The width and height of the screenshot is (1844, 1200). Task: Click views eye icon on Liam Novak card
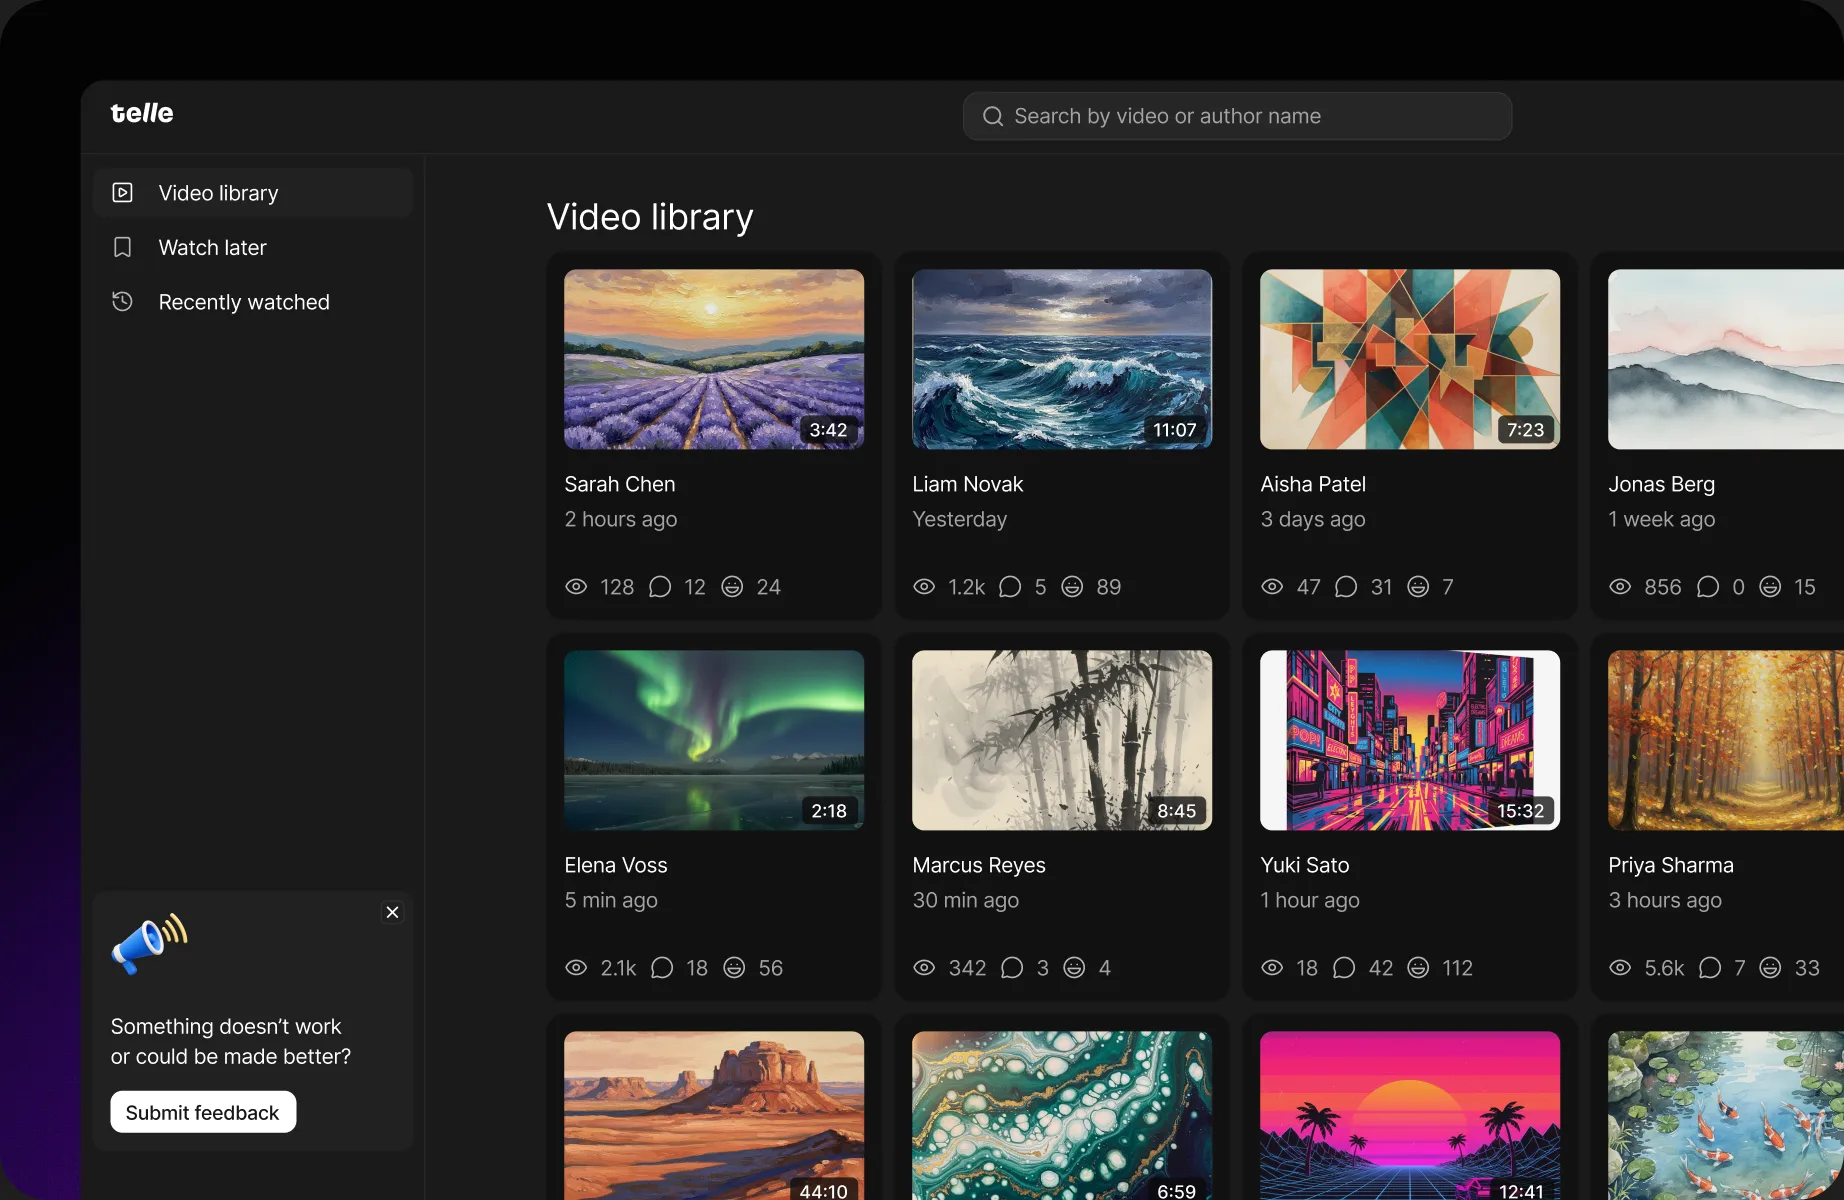[x=924, y=587]
